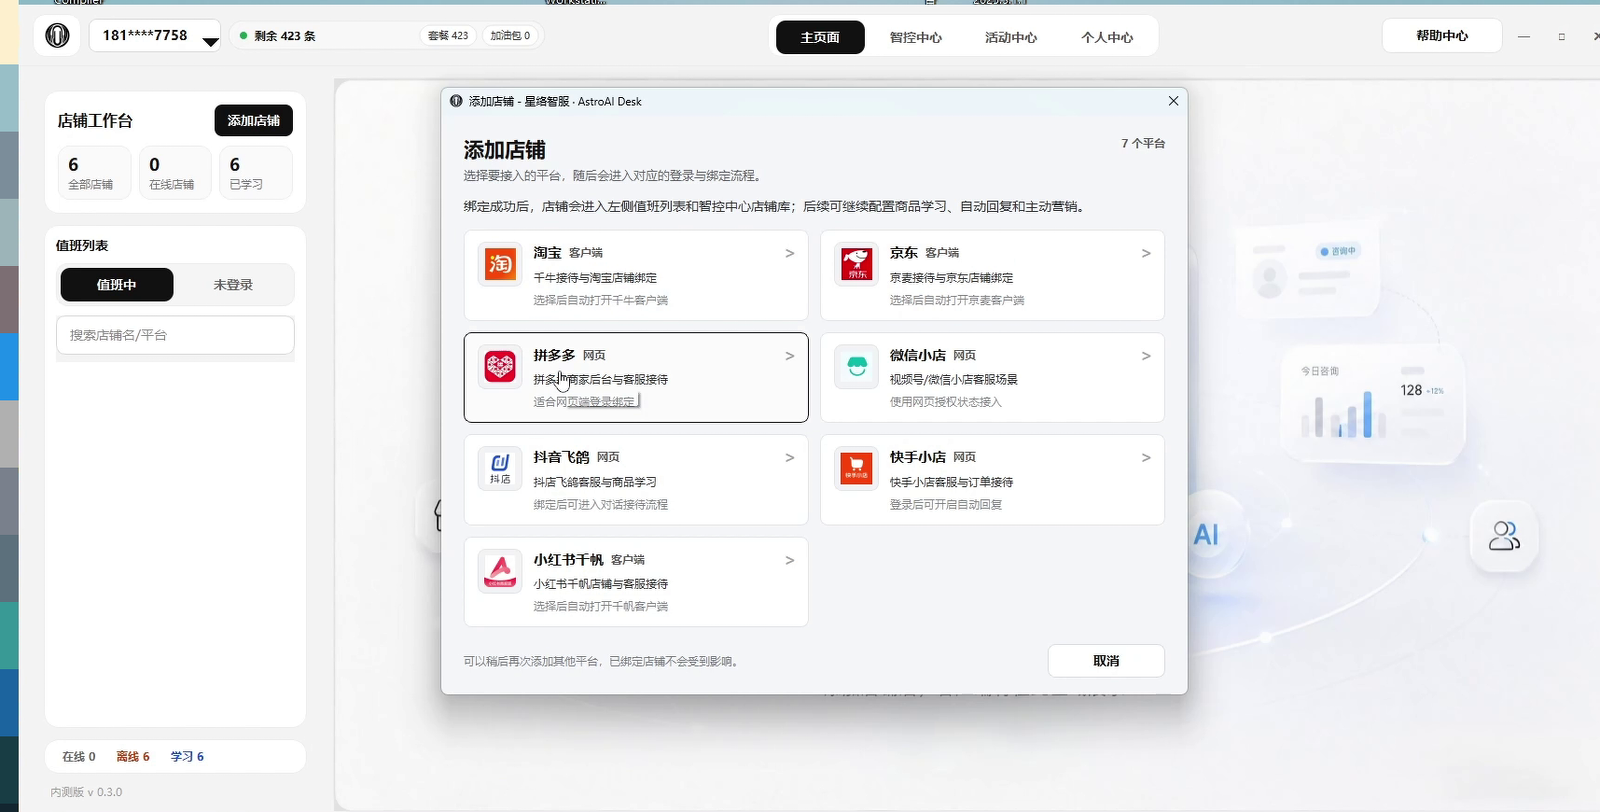Click the 全部店铺 count card
1600x812 pixels.
point(94,173)
